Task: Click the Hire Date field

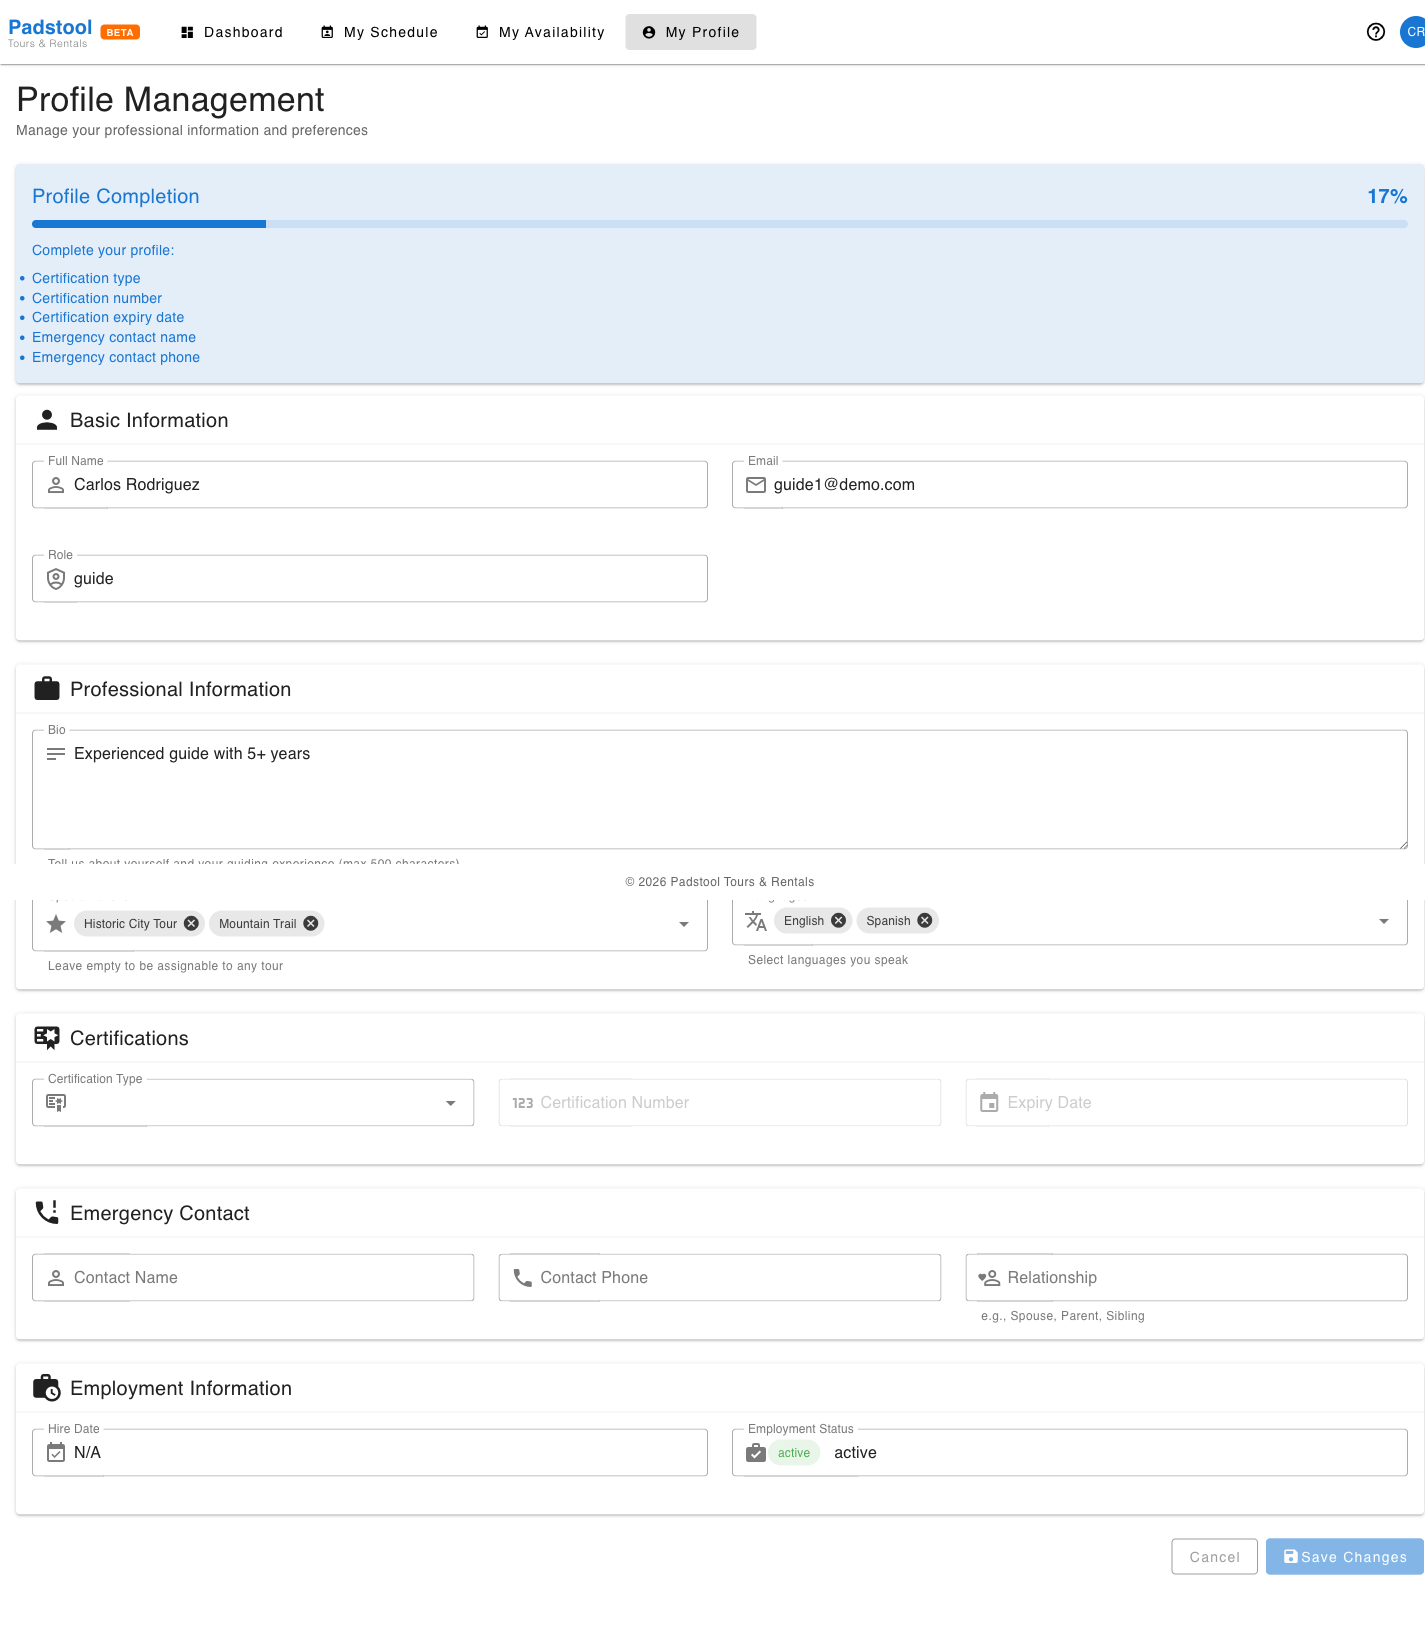Action: click(x=370, y=1452)
